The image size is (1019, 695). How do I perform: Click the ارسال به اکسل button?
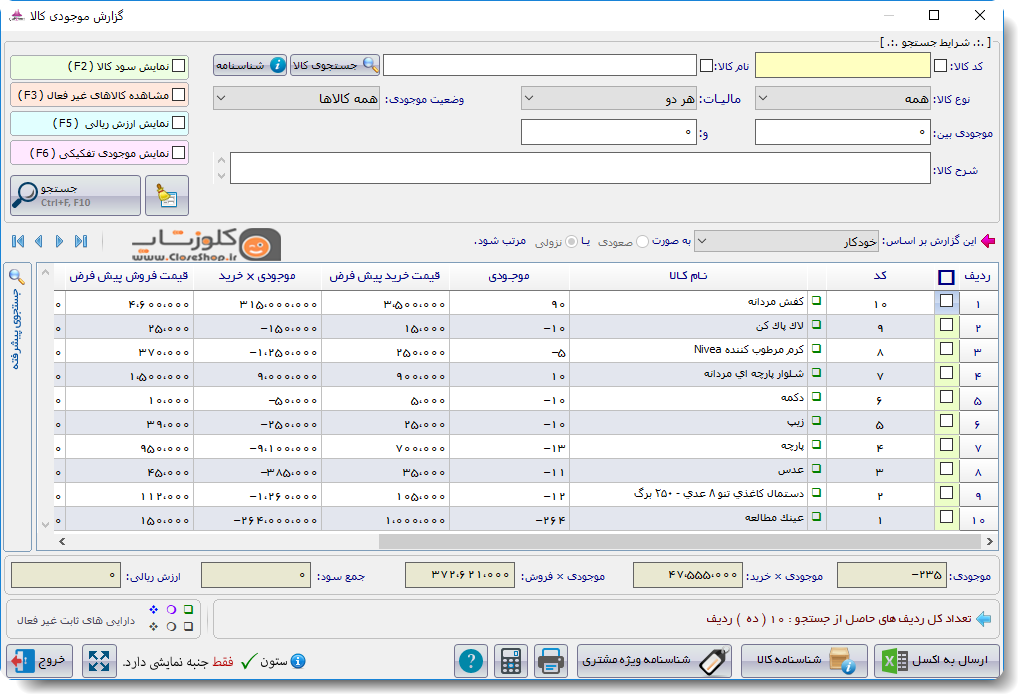click(x=936, y=661)
